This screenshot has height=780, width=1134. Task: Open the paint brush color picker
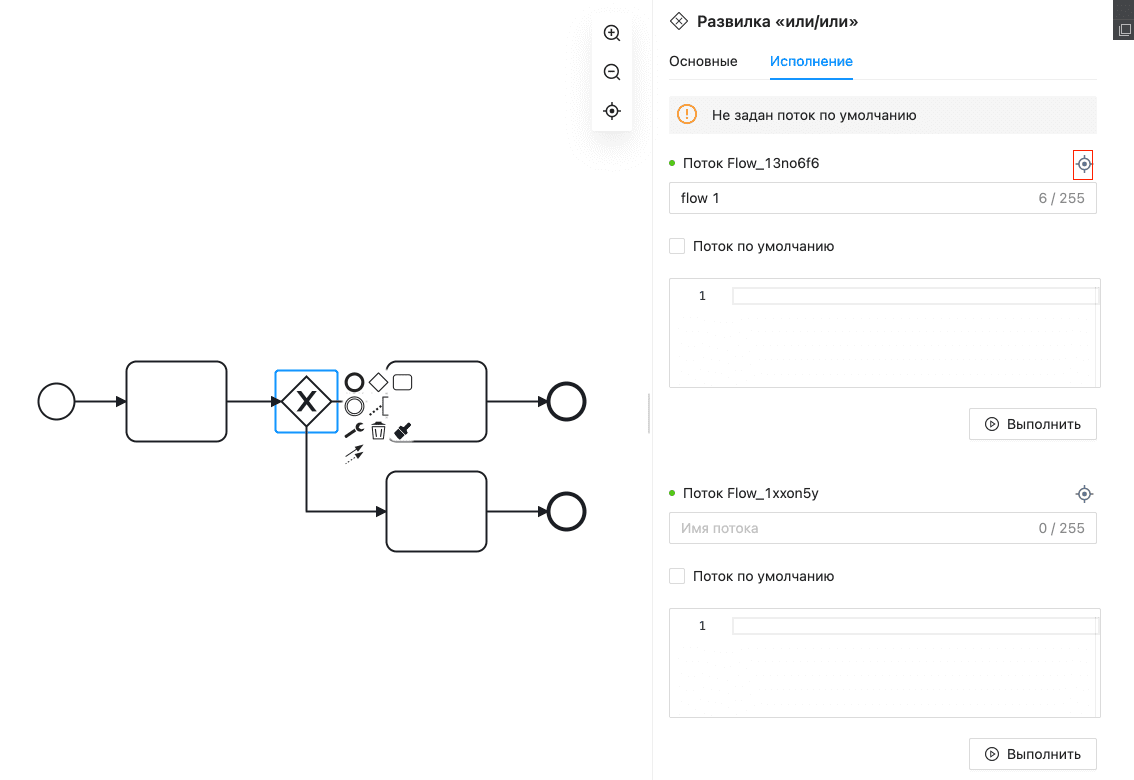pos(403,430)
